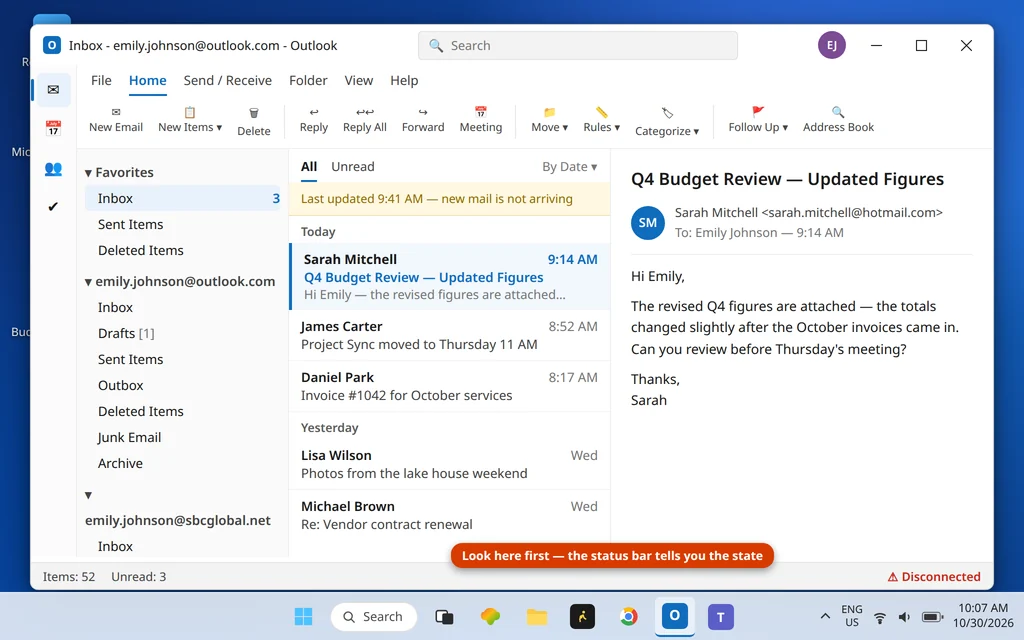
Task: Open the Move dropdown
Action: (x=549, y=120)
